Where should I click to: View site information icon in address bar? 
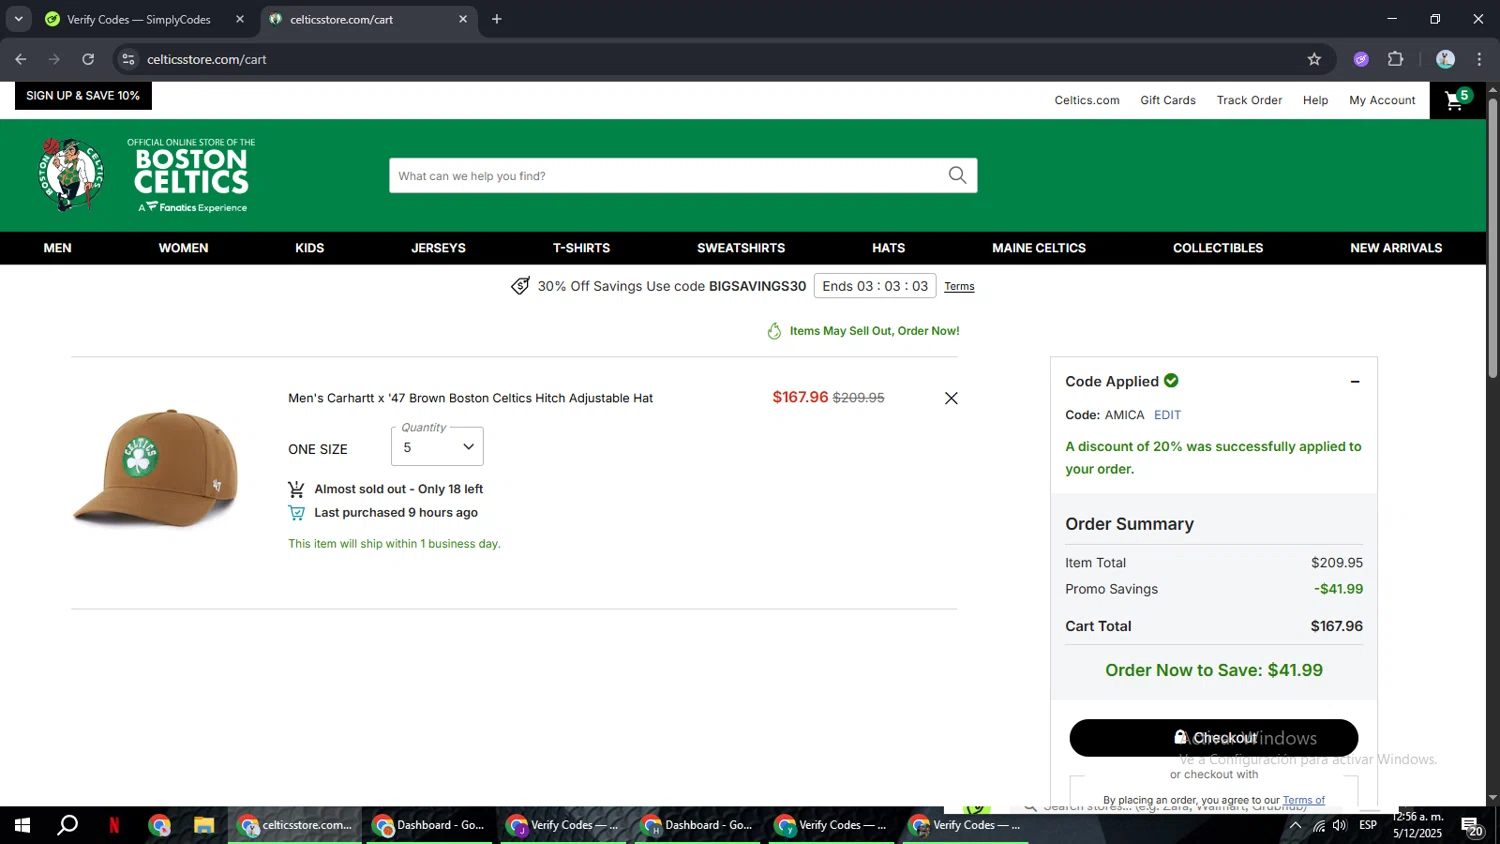click(x=128, y=59)
